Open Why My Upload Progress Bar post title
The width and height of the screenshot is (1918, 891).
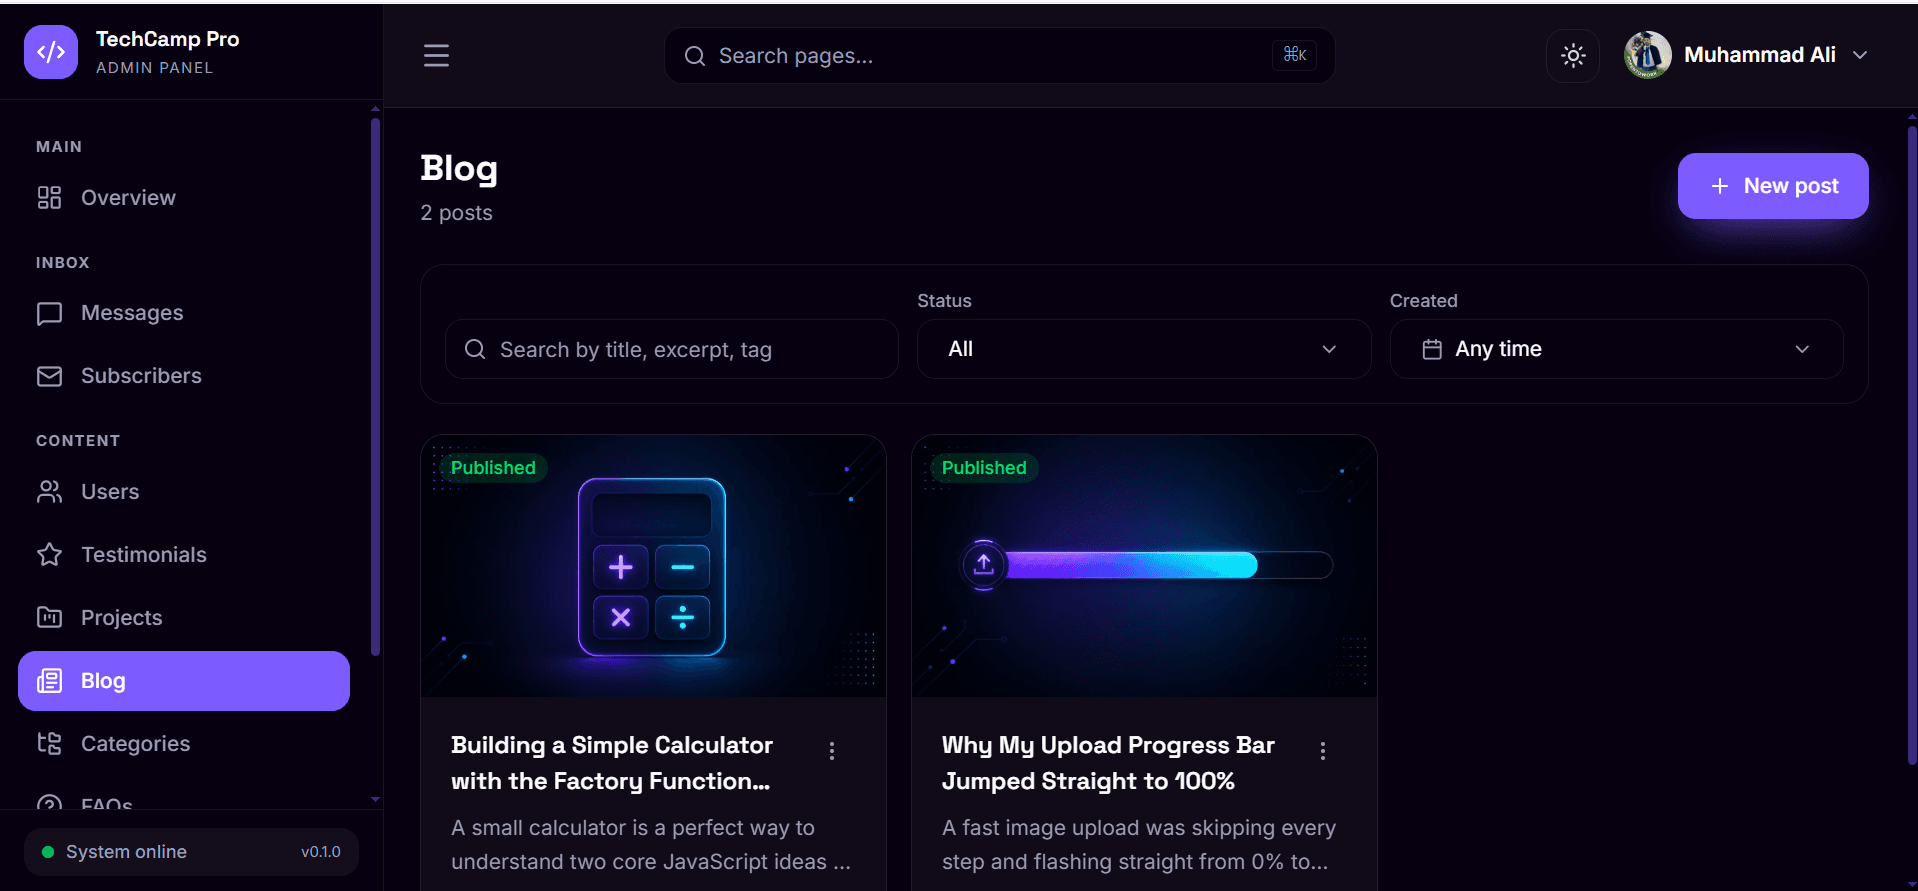[x=1108, y=763]
